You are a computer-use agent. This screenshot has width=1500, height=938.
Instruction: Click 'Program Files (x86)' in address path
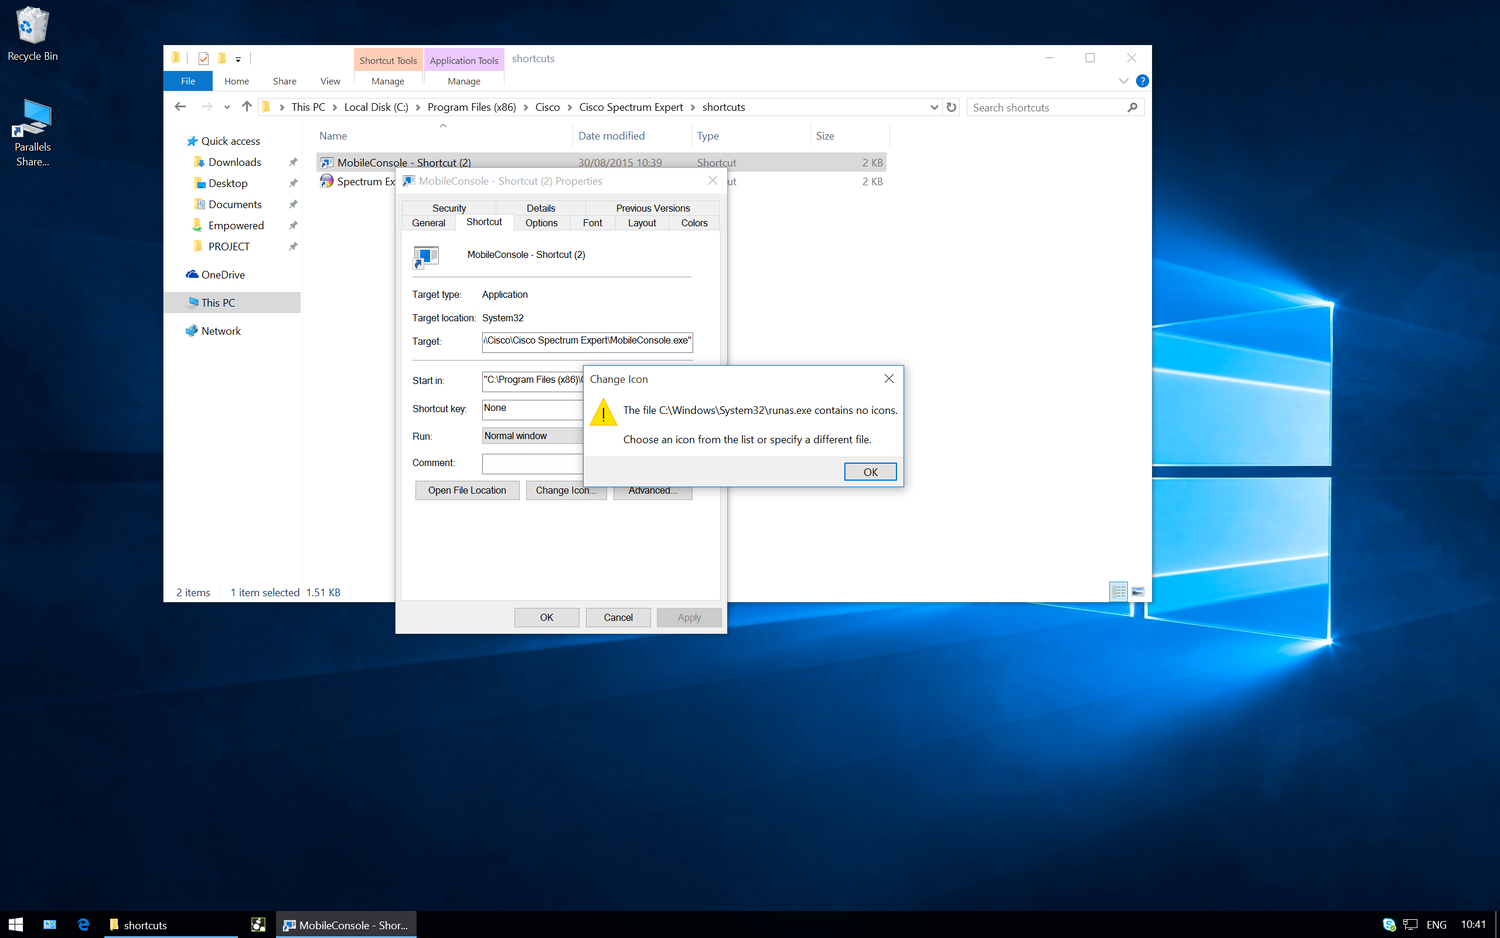tap(472, 107)
